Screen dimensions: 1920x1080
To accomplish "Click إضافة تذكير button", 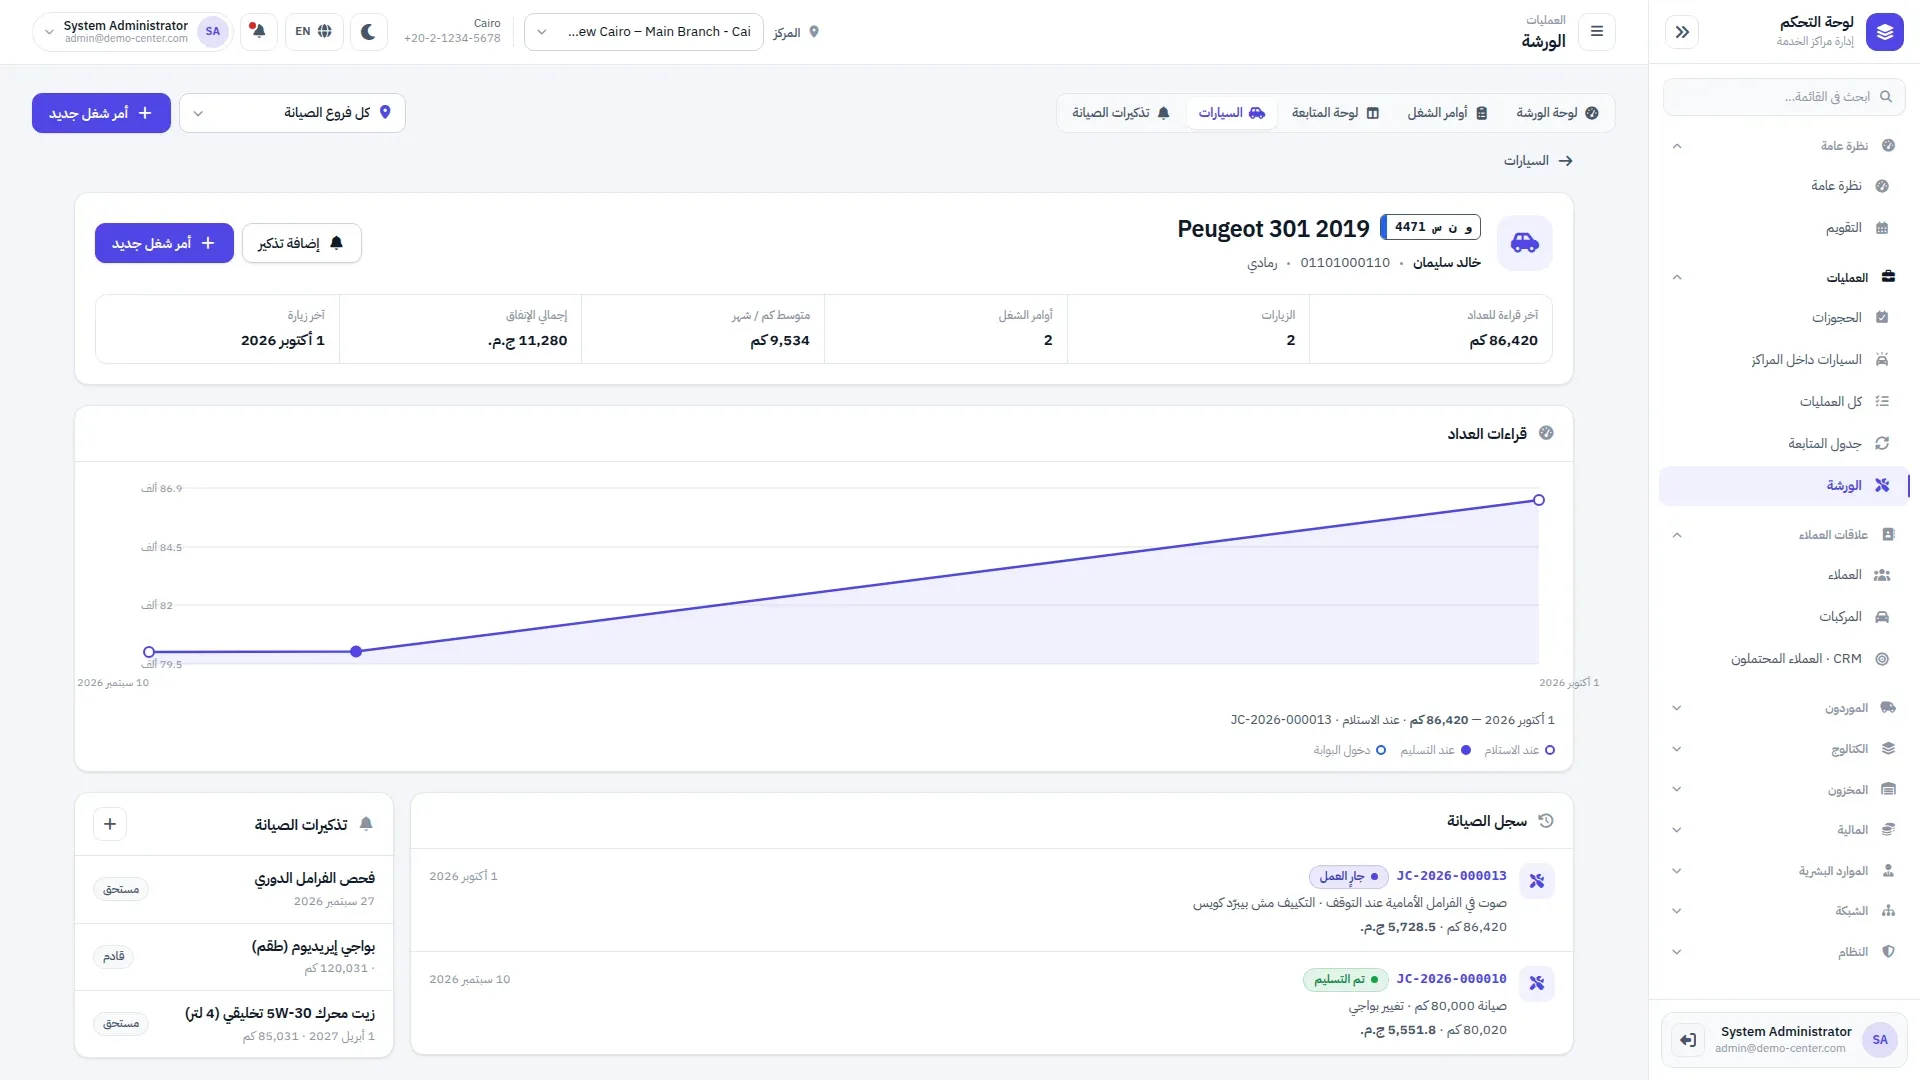I will (x=301, y=243).
